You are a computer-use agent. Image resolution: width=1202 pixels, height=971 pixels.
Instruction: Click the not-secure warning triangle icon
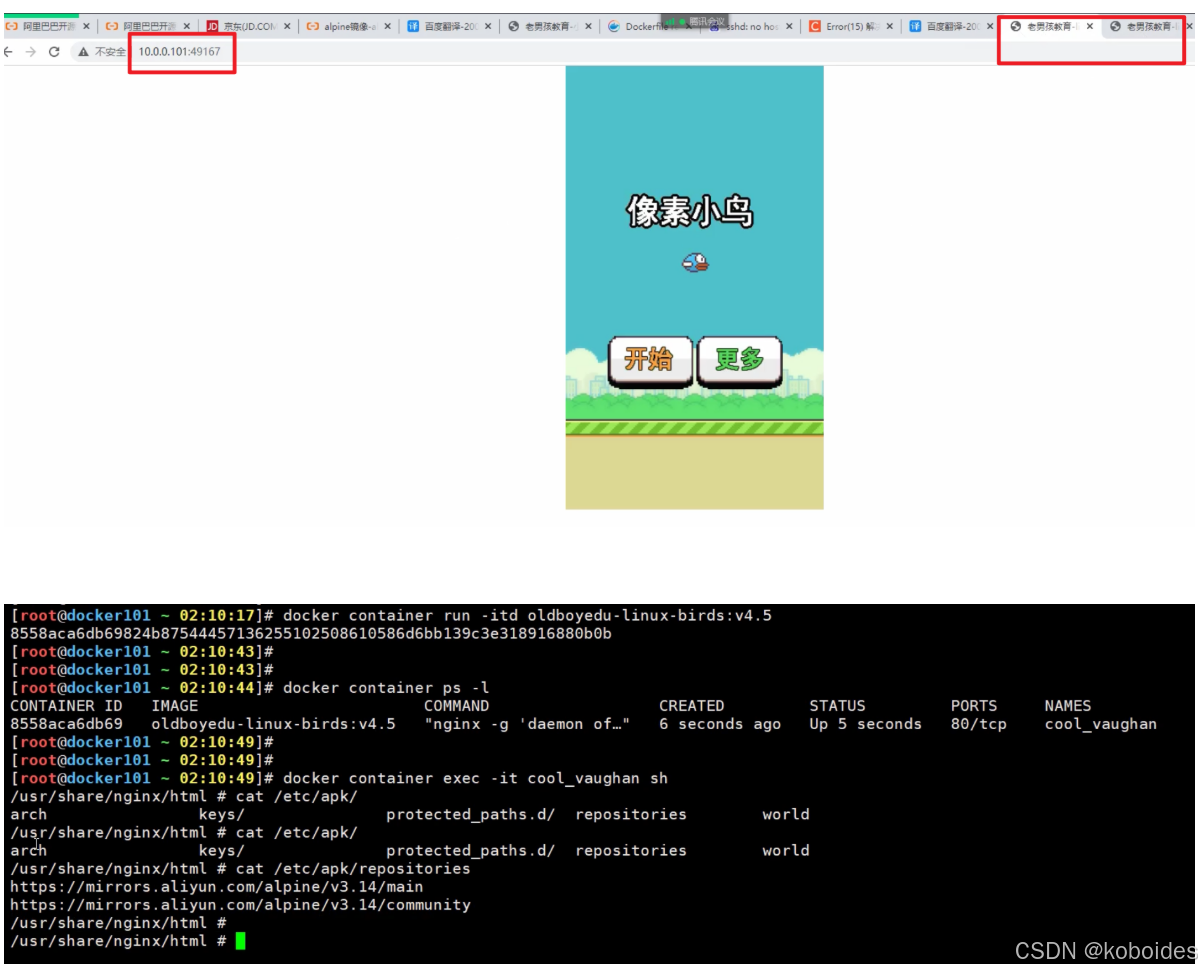(84, 51)
